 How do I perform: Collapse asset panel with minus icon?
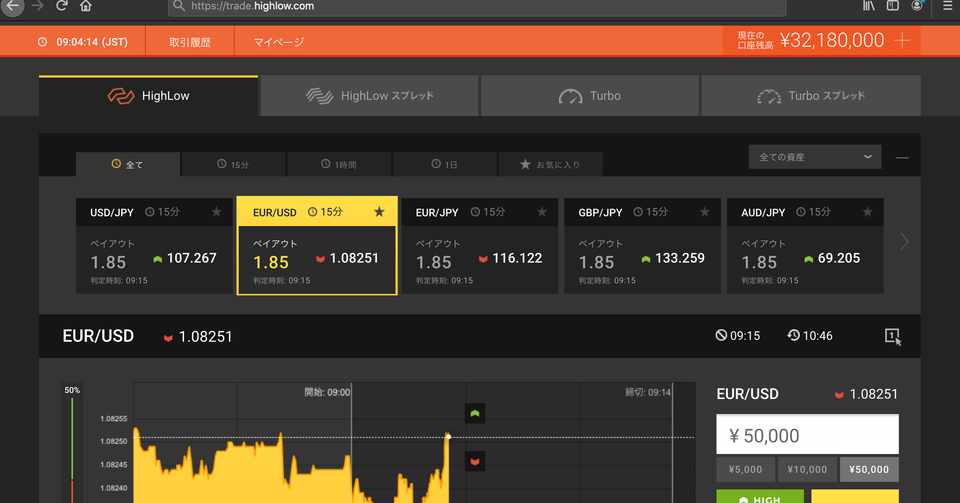(x=902, y=157)
